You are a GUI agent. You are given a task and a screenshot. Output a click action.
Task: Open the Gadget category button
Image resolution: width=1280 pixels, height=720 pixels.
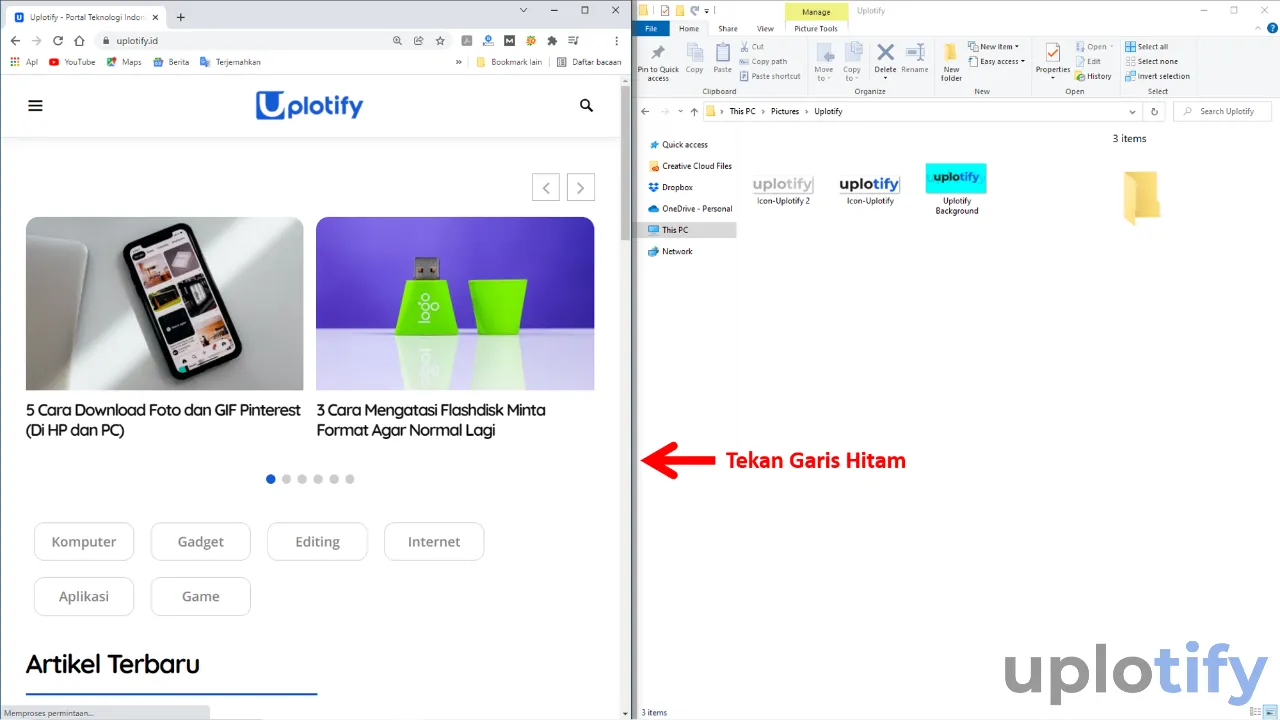201,541
